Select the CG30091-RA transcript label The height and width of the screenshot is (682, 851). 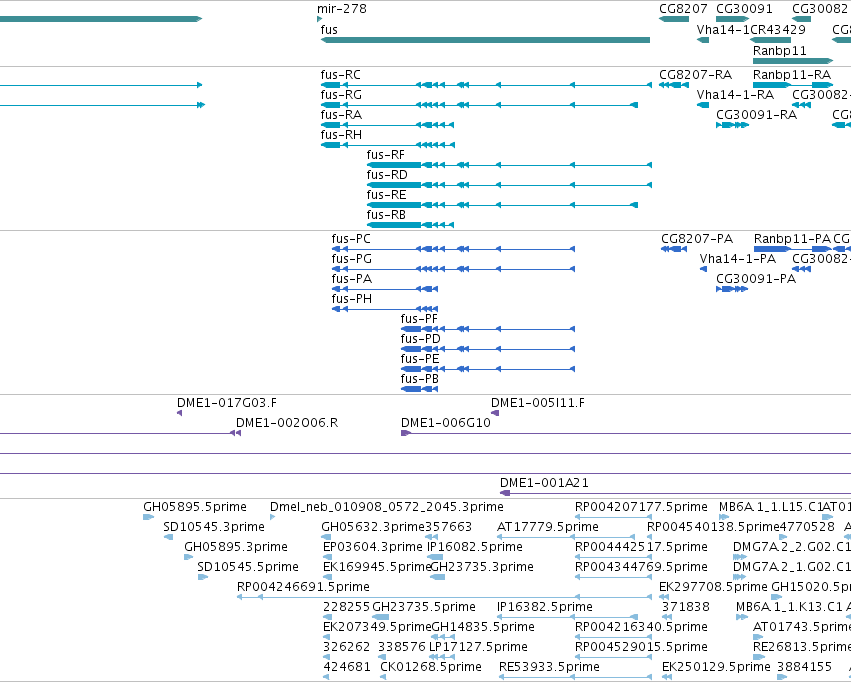coord(757,114)
